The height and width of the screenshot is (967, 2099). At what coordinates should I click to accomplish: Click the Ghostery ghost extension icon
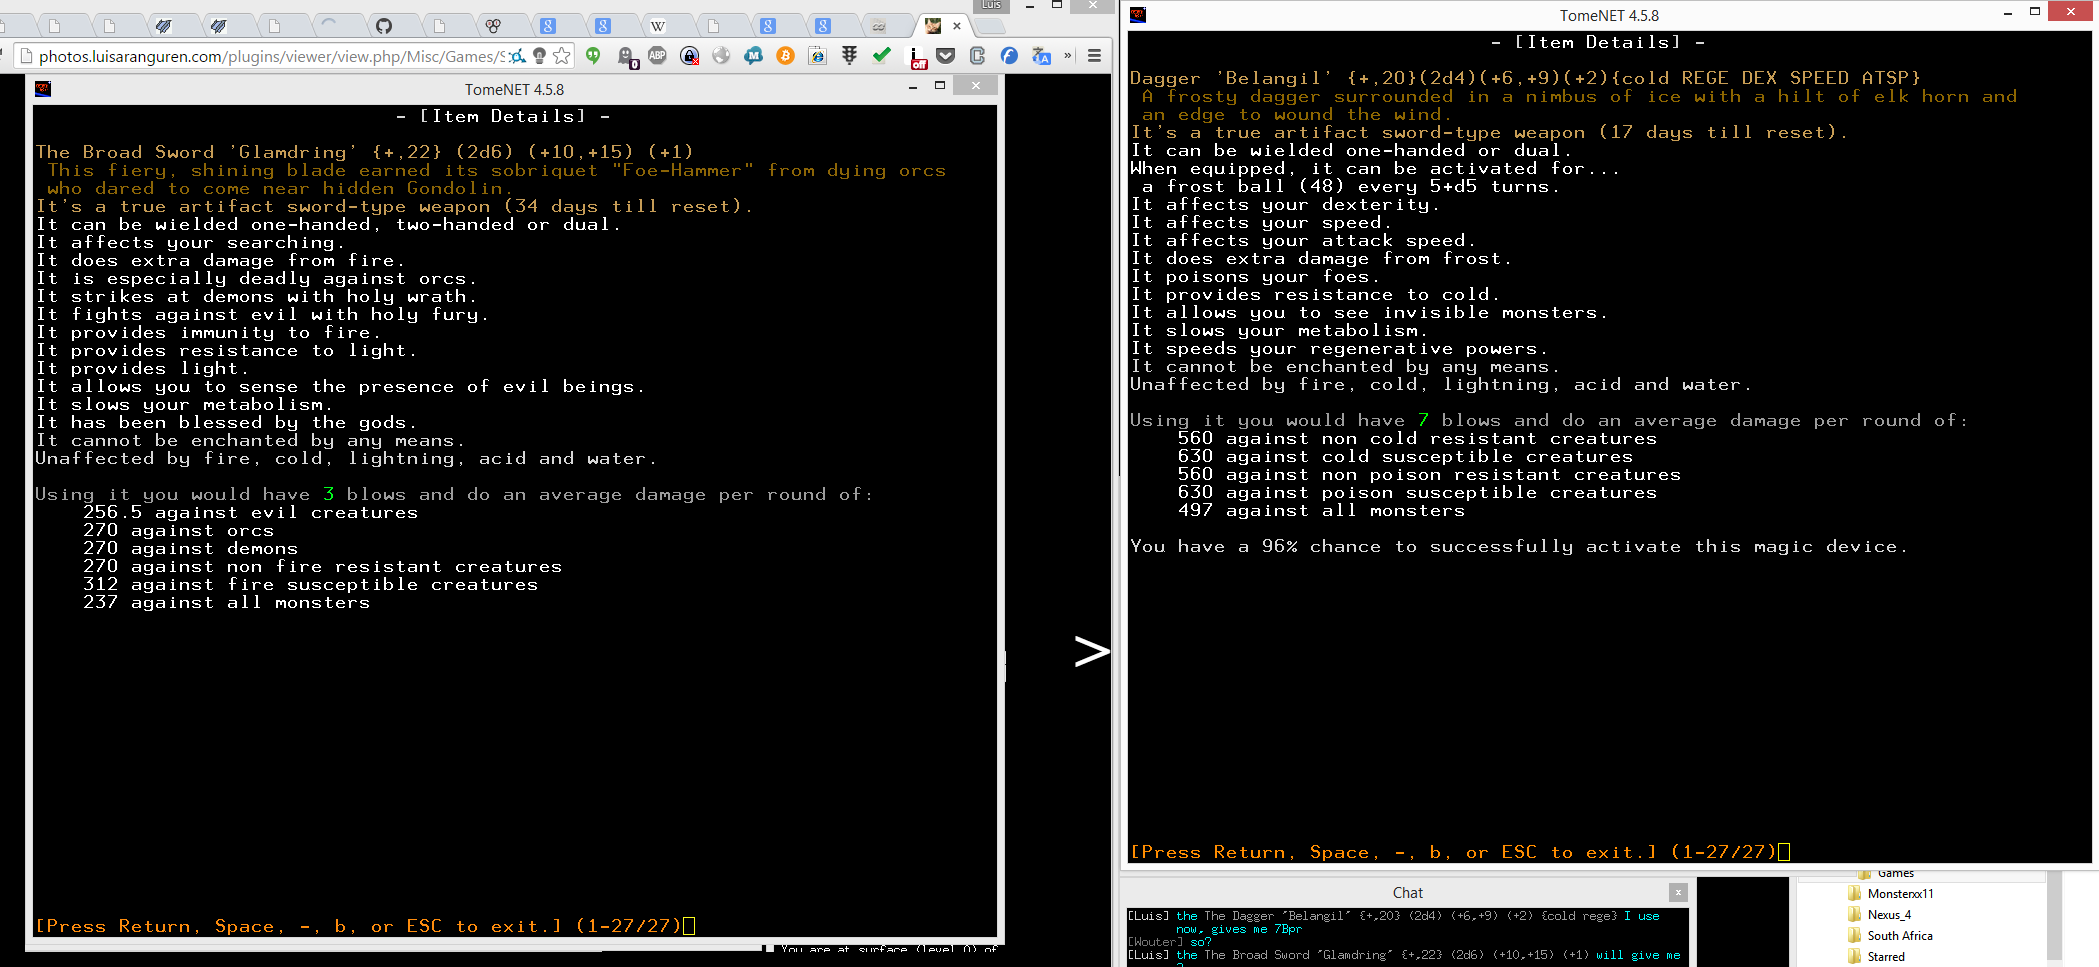pyautogui.click(x=626, y=57)
